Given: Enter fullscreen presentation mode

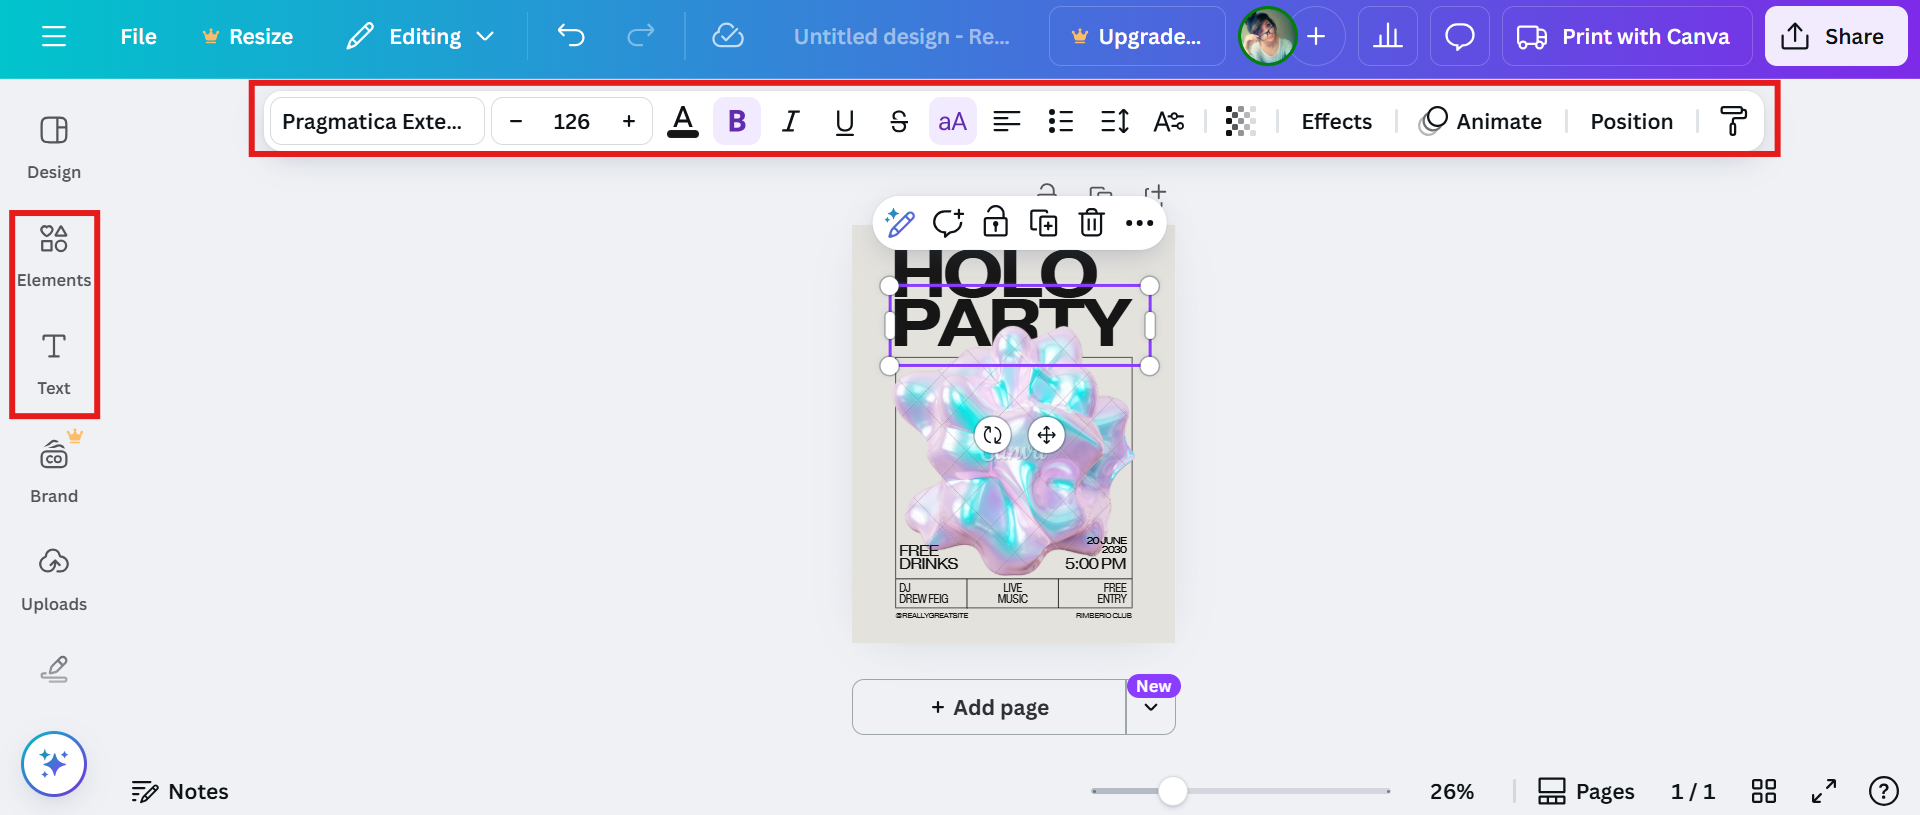Looking at the screenshot, I should coord(1824,791).
